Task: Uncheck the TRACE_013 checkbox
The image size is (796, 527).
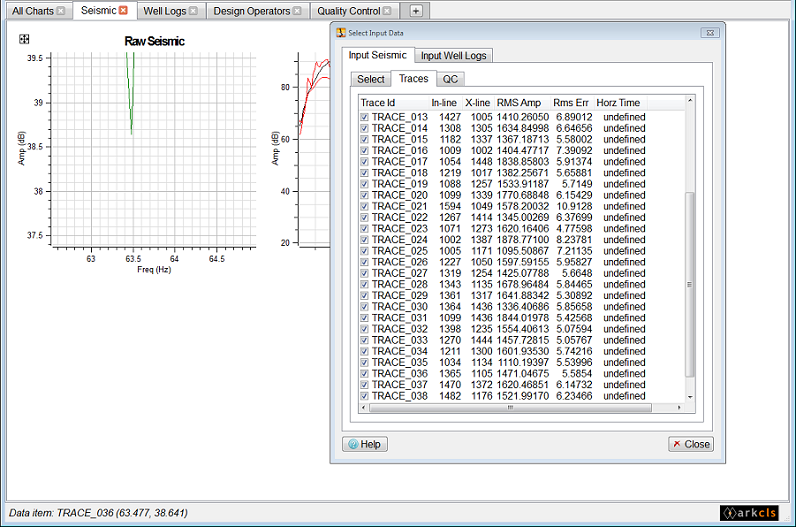Action: click(364, 117)
